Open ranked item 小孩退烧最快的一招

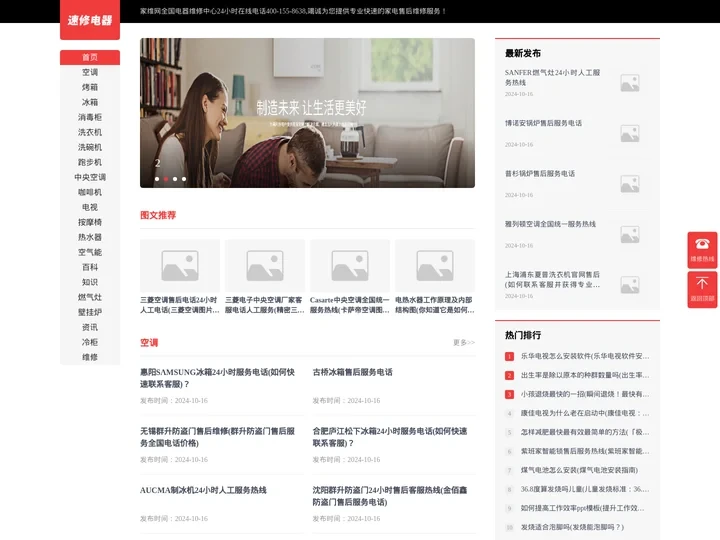point(585,394)
